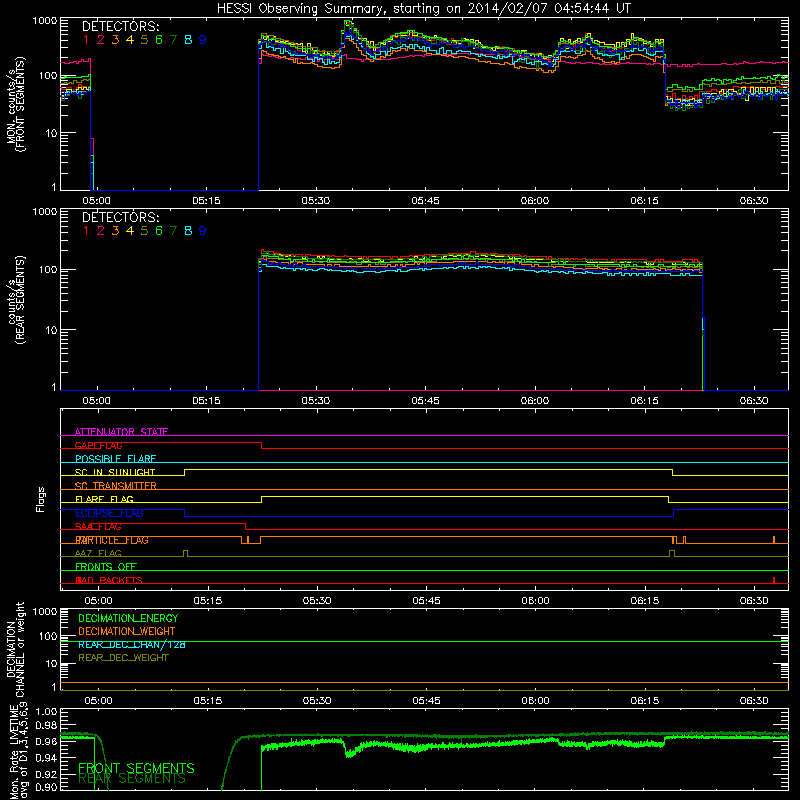800x800 pixels.
Task: Click the REAR SEGMENTS livetime legend label
Action: (132, 779)
